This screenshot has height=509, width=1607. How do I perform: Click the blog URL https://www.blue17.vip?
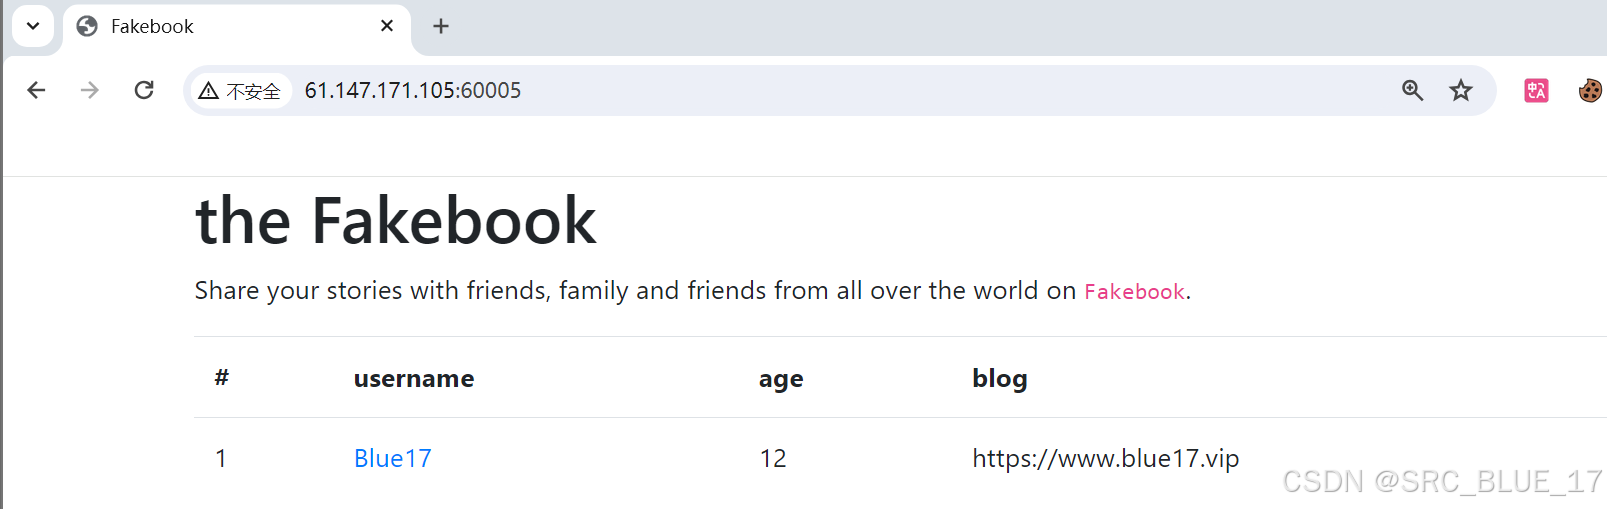click(1106, 458)
